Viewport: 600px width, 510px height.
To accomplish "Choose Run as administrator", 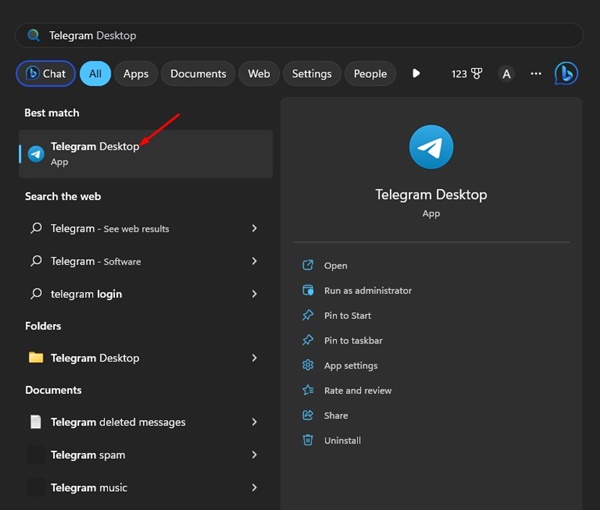I will coord(368,290).
